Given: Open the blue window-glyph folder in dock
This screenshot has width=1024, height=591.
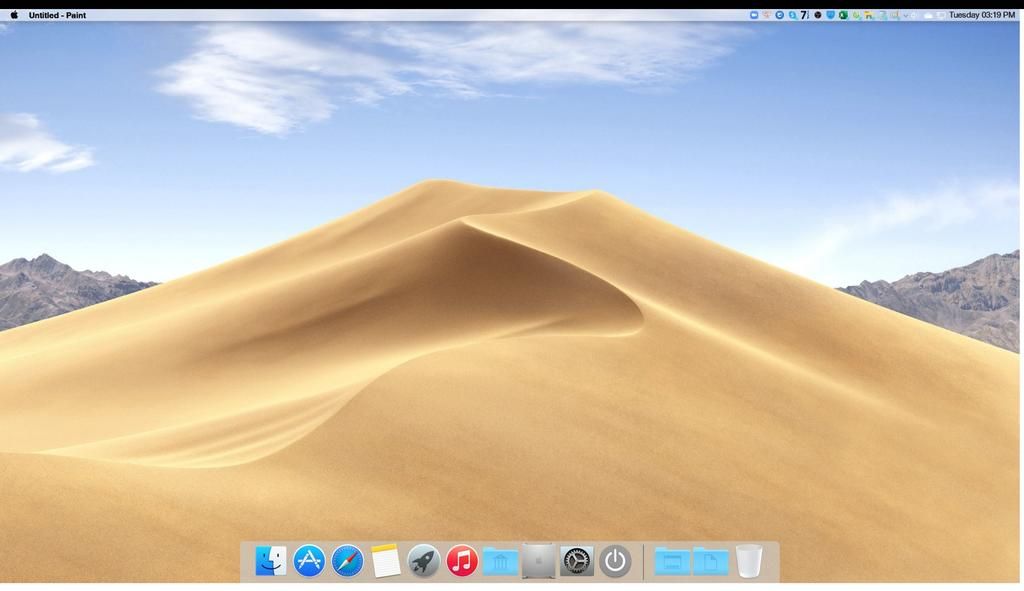Looking at the screenshot, I should [x=672, y=562].
